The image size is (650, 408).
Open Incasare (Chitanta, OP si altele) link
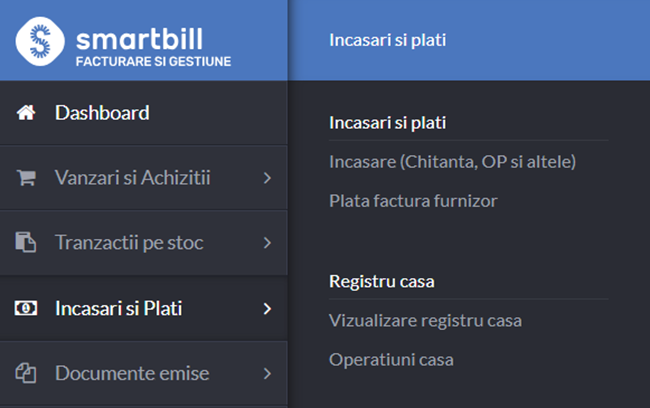(x=452, y=162)
